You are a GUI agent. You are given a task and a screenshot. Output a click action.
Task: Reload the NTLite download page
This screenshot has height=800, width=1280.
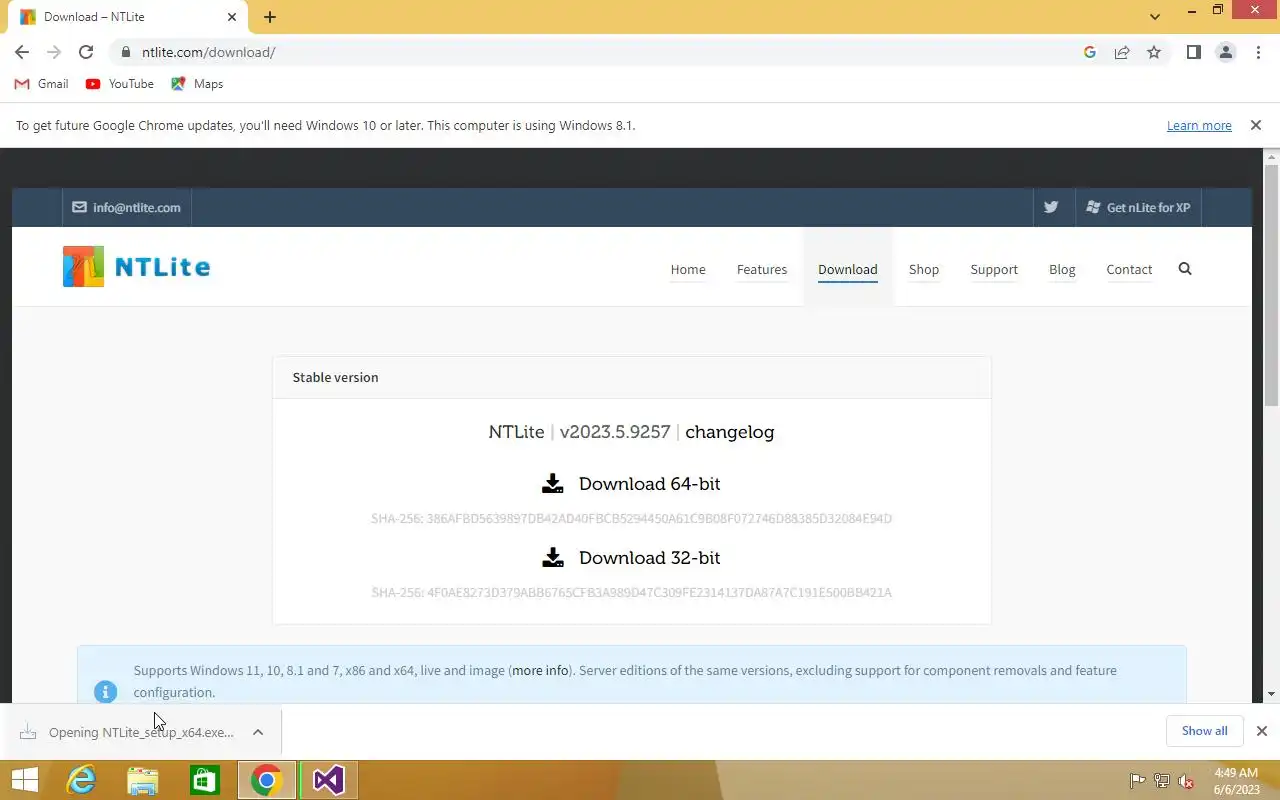(x=86, y=52)
